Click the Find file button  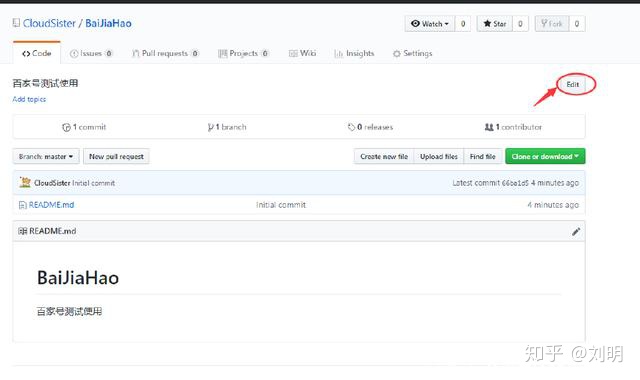tap(482, 156)
